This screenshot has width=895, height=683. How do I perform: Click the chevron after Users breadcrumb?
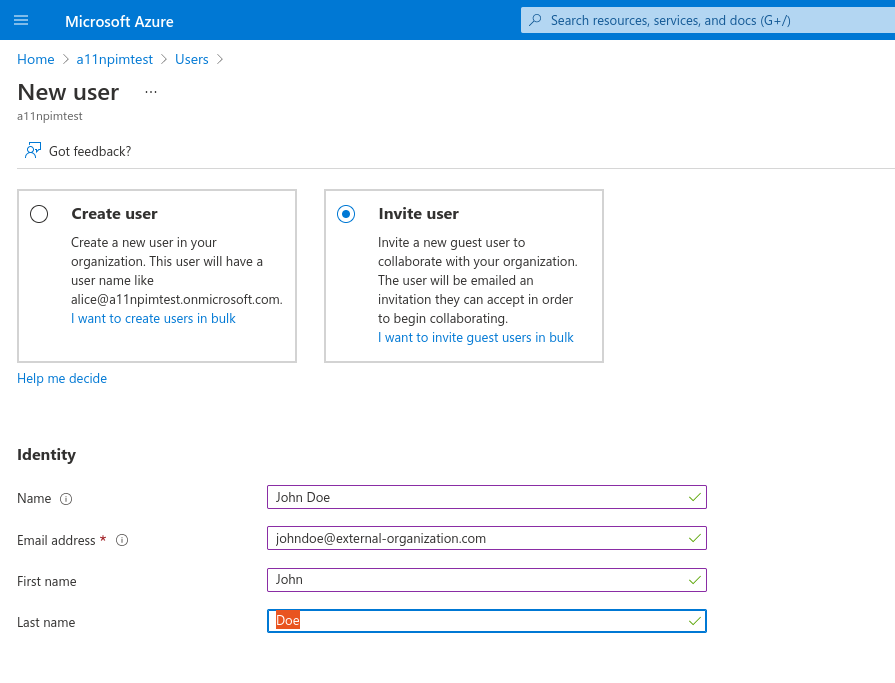coord(220,59)
